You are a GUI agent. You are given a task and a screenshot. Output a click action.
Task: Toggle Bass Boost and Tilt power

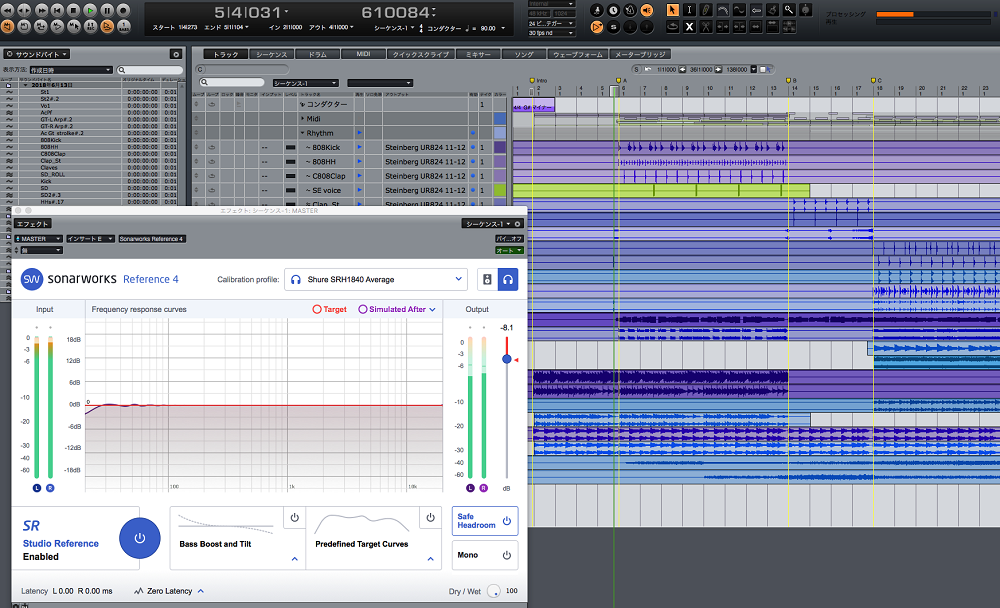pos(295,517)
